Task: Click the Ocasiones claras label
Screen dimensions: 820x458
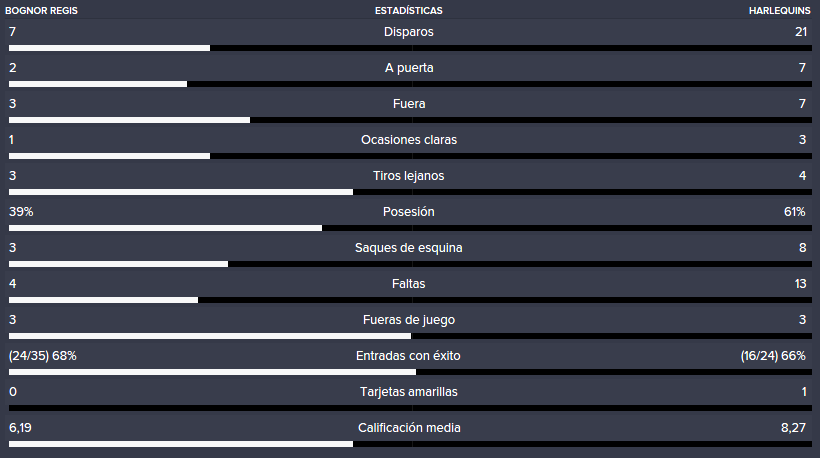Action: tap(409, 140)
